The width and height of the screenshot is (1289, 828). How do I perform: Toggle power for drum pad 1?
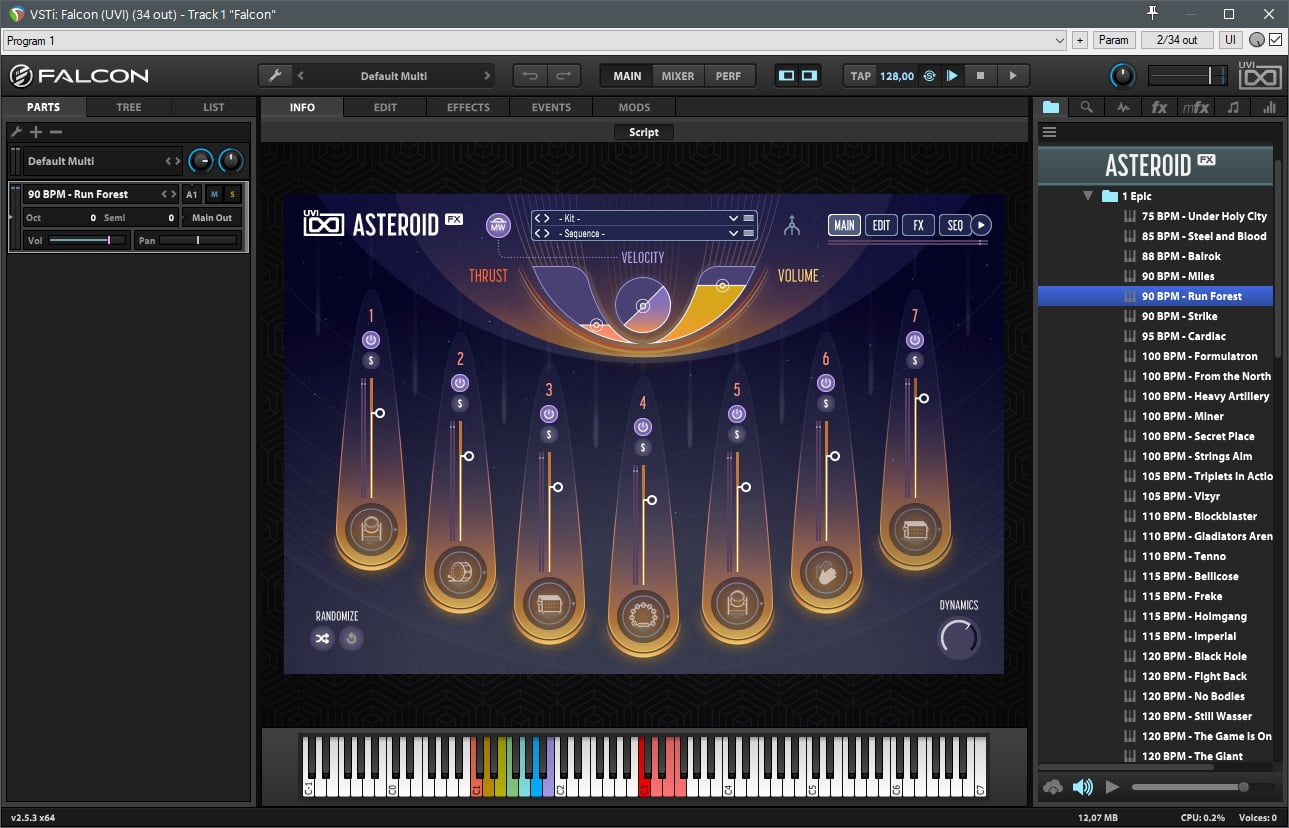coord(371,340)
